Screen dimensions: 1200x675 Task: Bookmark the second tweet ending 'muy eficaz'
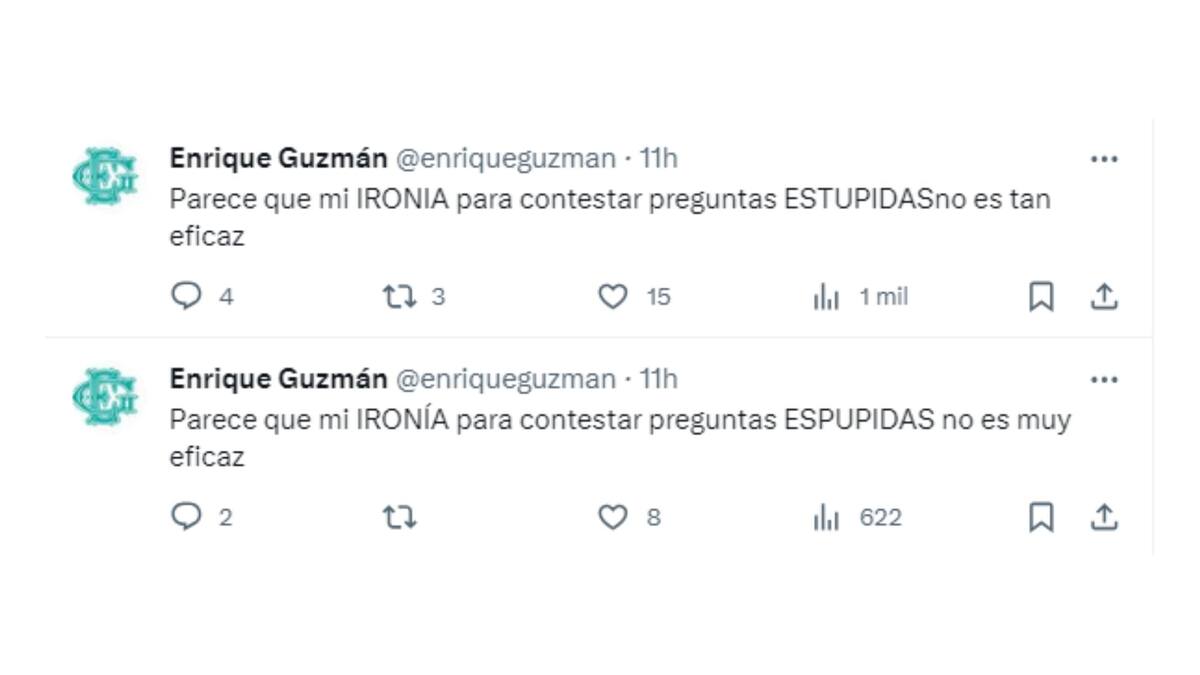coord(1041,517)
